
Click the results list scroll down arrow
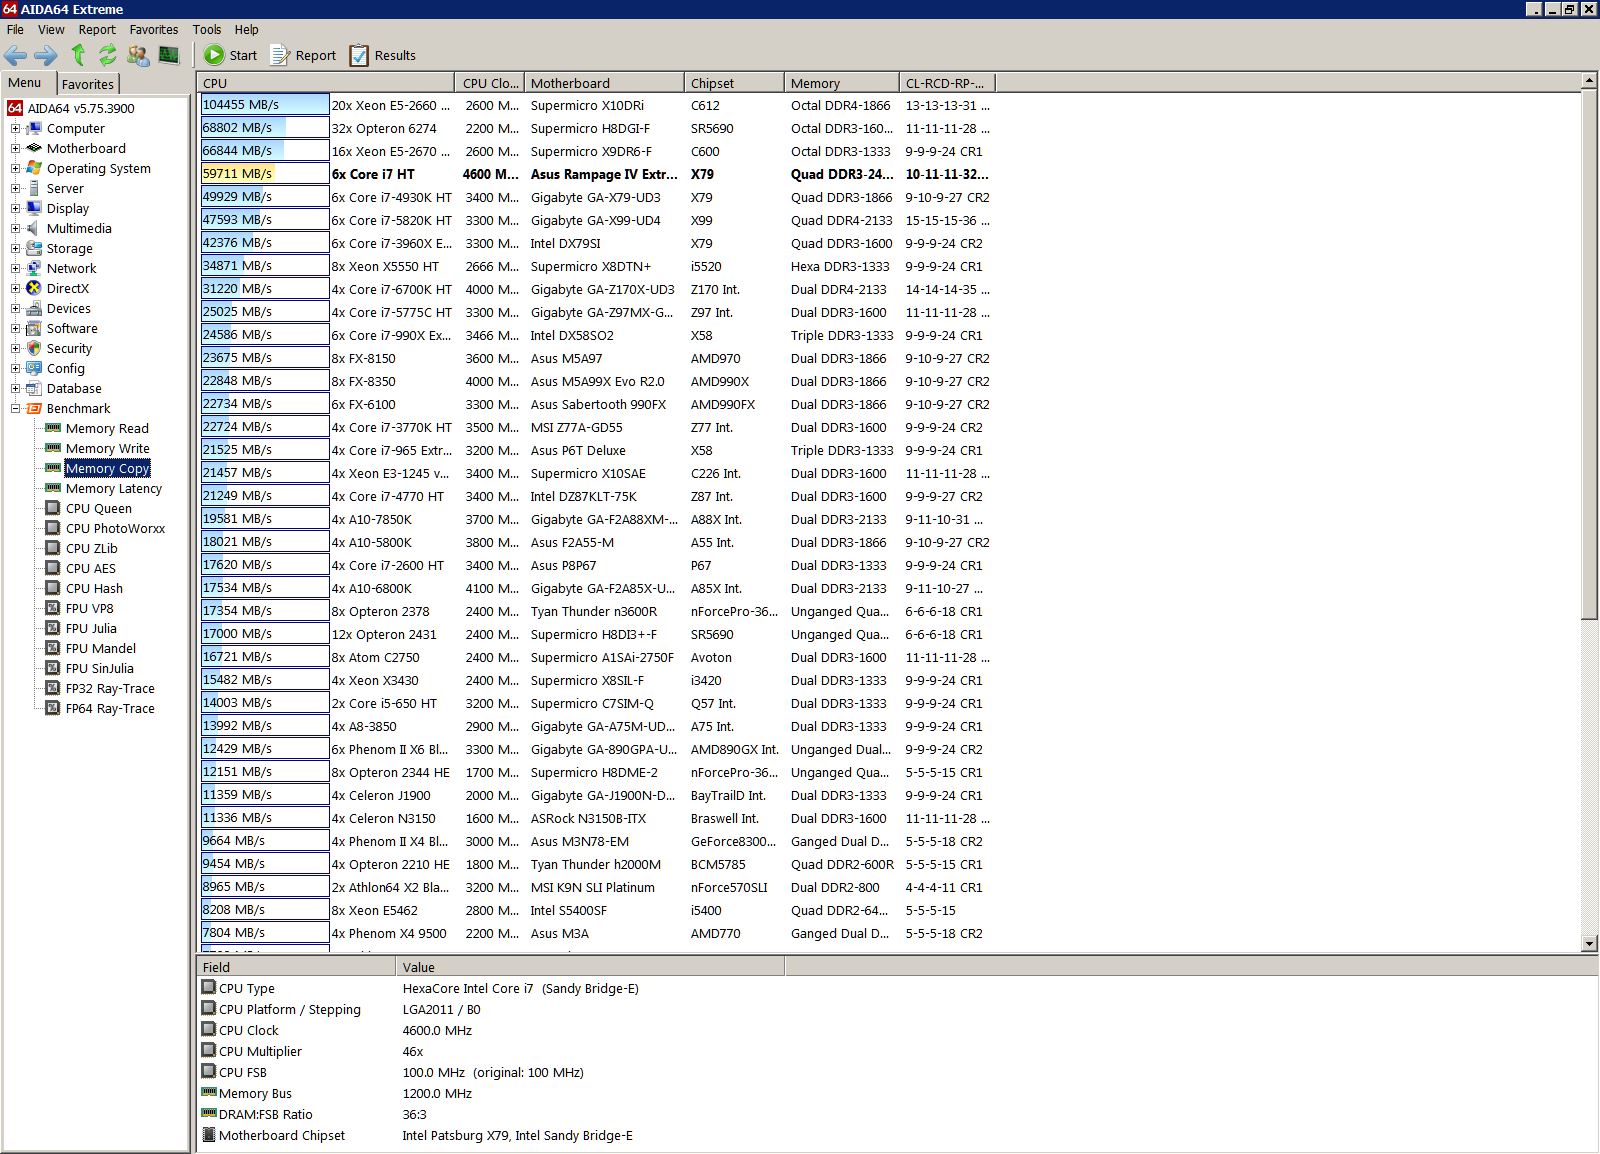(x=1589, y=943)
